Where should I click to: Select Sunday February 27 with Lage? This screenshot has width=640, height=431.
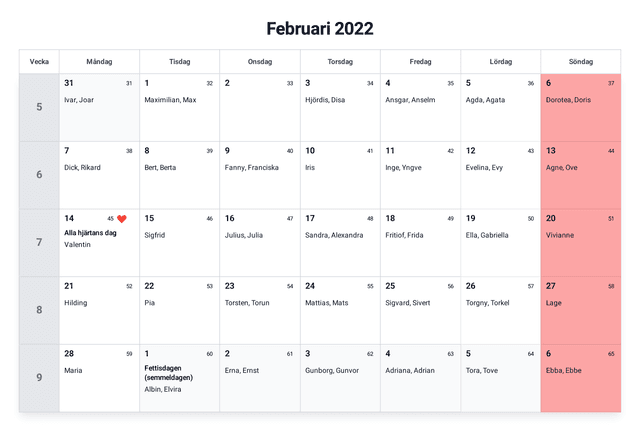pyautogui.click(x=580, y=310)
